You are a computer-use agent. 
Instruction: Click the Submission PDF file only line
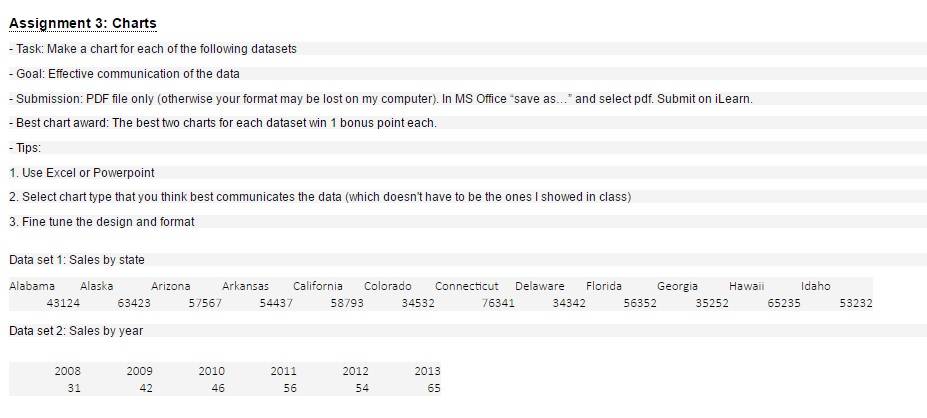click(x=381, y=99)
